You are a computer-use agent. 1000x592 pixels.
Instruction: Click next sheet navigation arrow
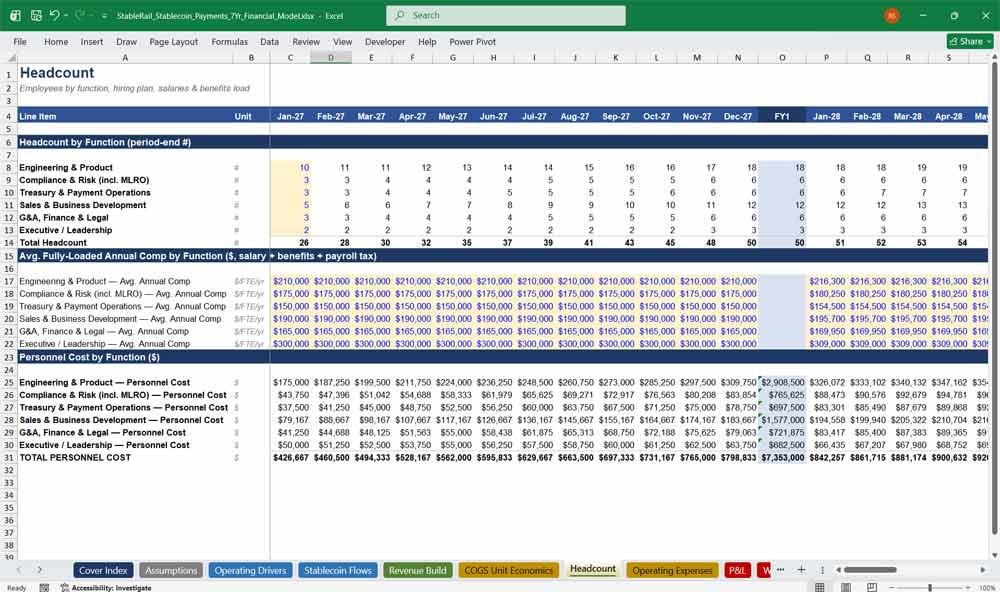(40, 570)
